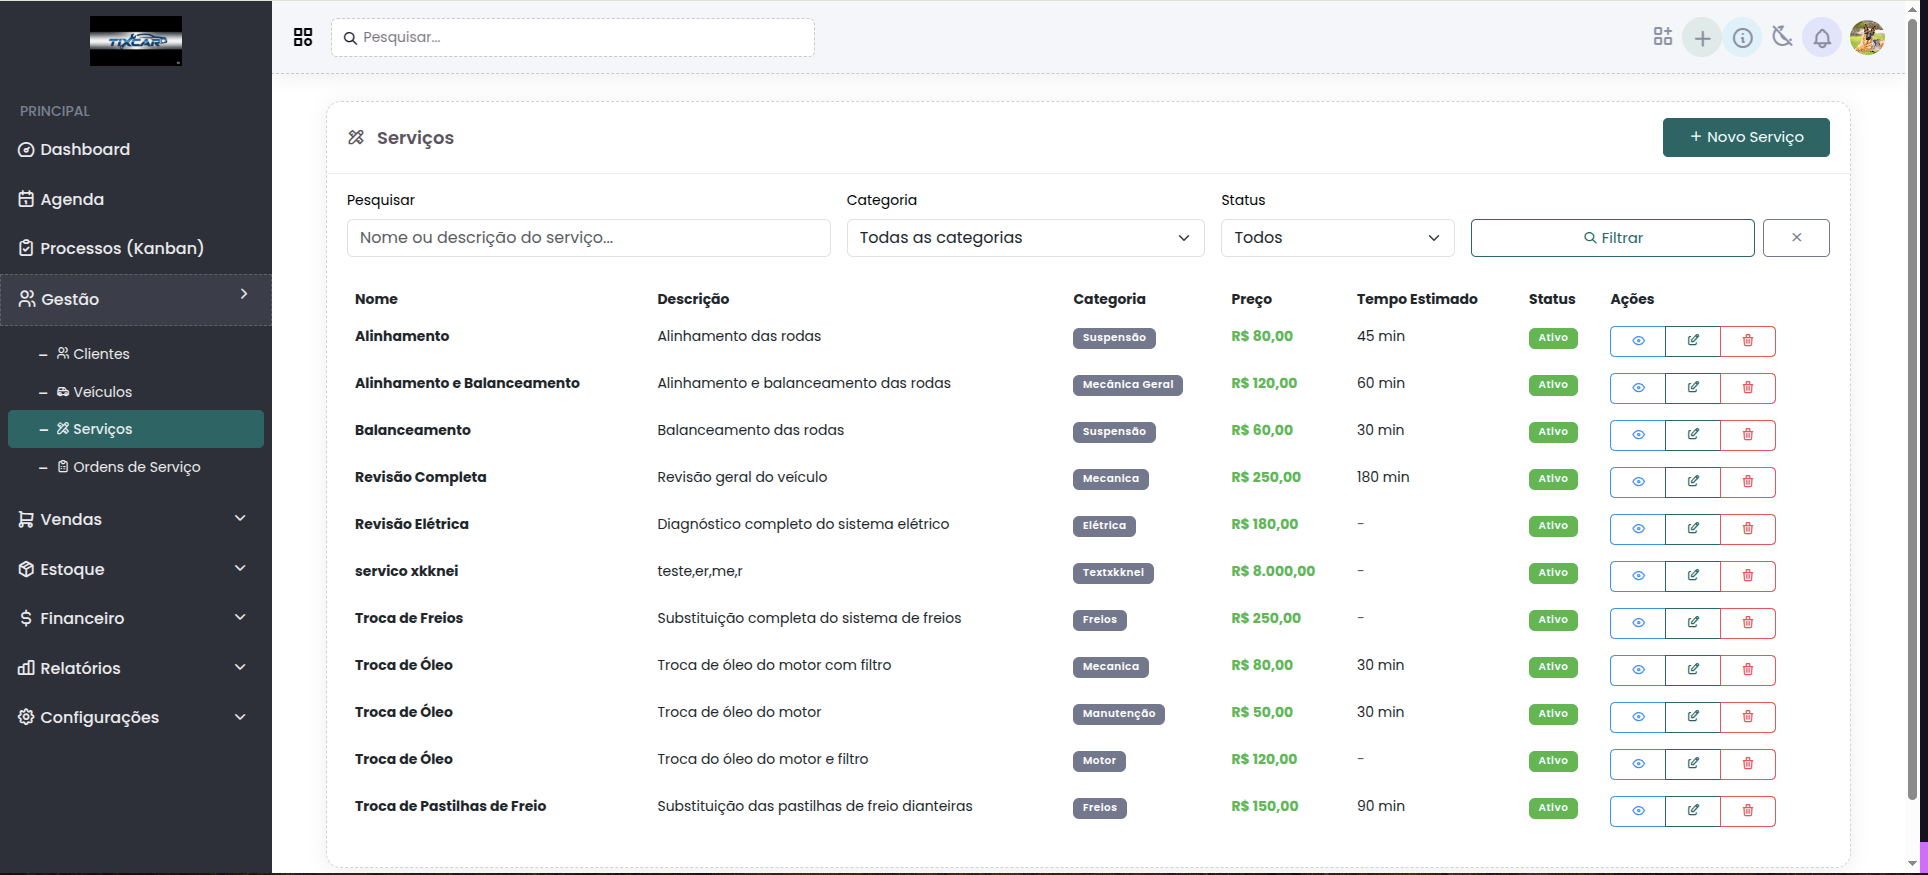
Task: Click the user avatar picture
Action: pyautogui.click(x=1866, y=38)
